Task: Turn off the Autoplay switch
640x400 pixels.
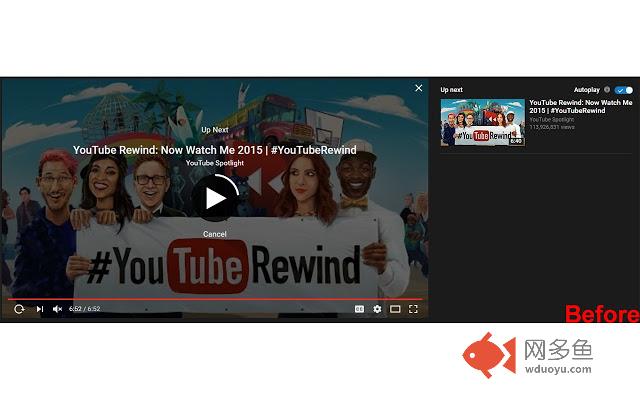Action: tap(624, 90)
